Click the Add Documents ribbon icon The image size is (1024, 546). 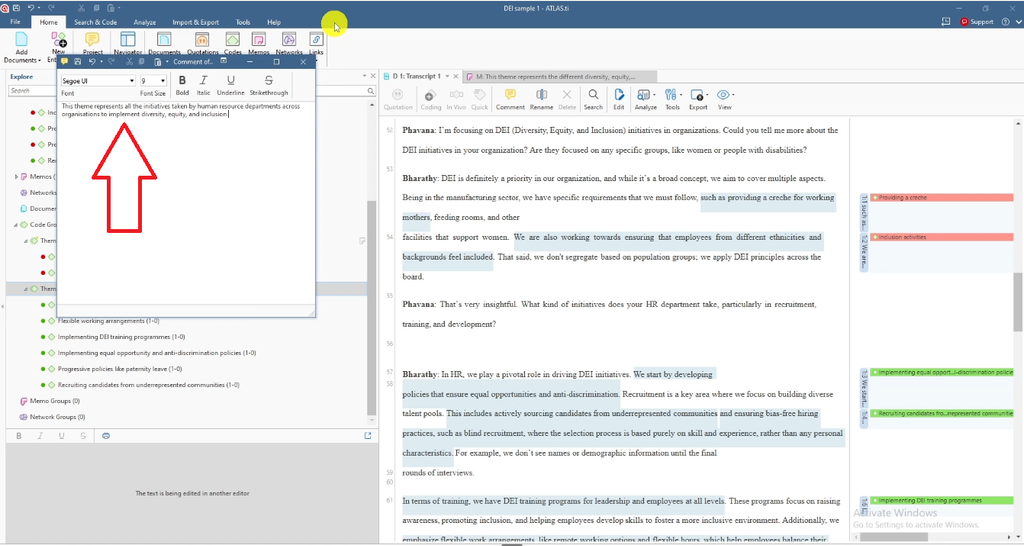(x=22, y=47)
